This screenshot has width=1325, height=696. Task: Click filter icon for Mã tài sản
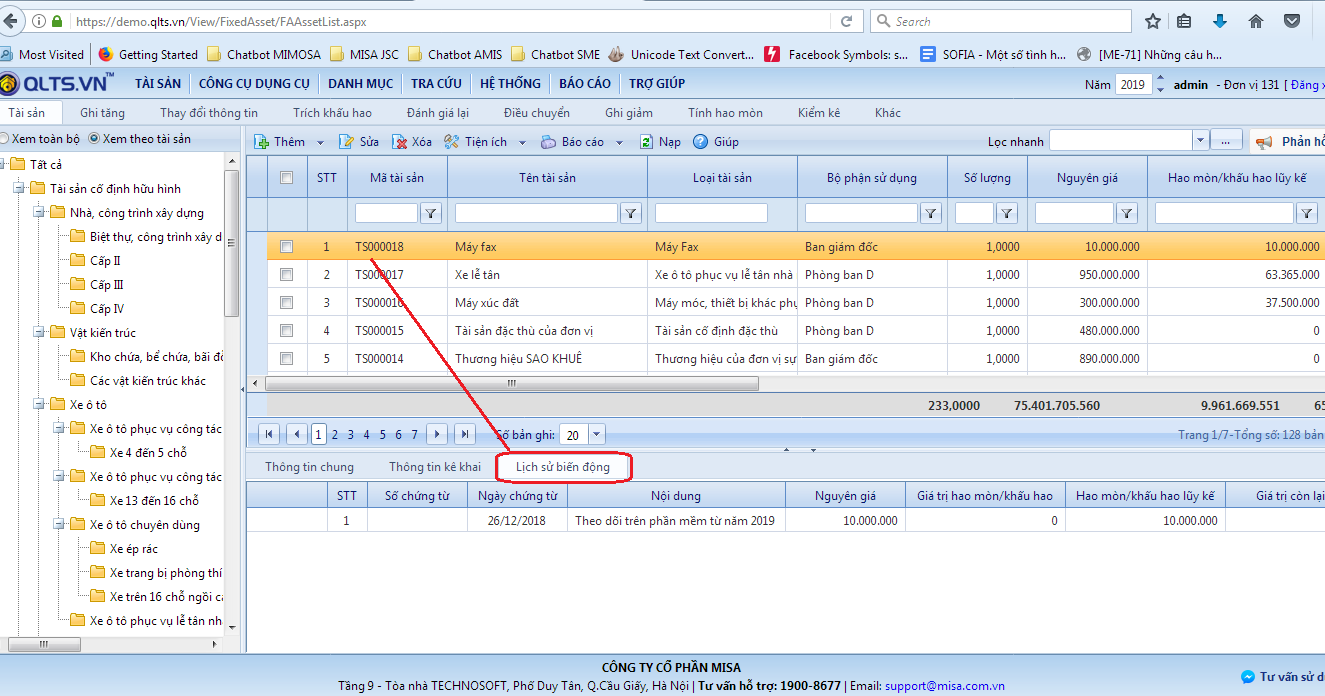(x=430, y=213)
